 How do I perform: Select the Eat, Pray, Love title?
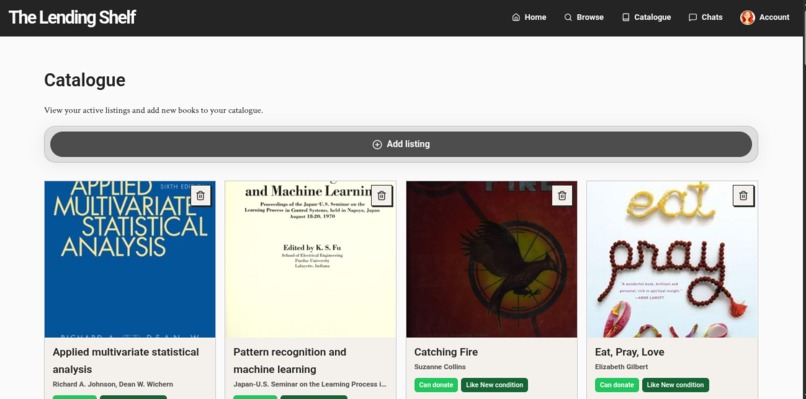[x=629, y=352]
